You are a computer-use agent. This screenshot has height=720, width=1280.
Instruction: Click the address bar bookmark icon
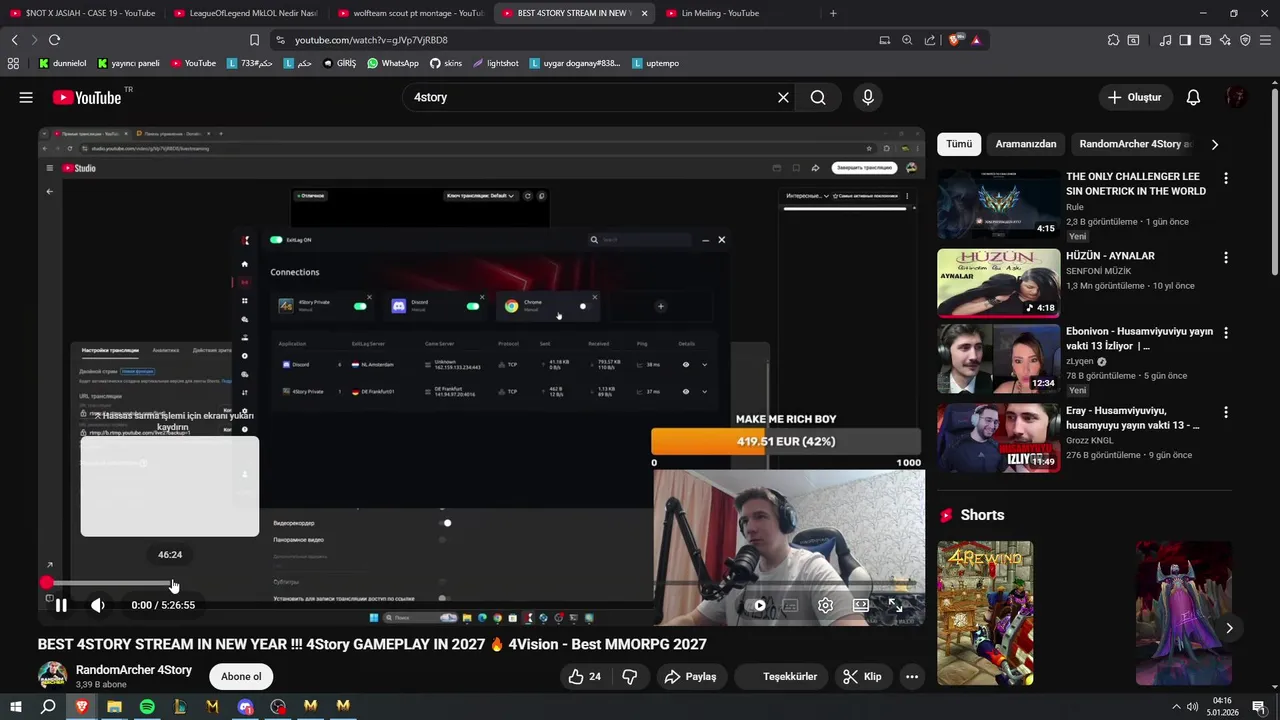[x=254, y=40]
